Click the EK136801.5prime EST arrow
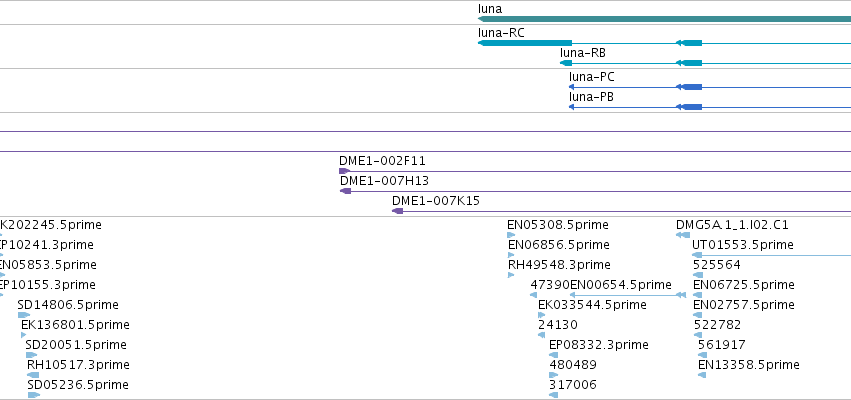Image resolution: width=851 pixels, height=400 pixels. [x=23, y=335]
